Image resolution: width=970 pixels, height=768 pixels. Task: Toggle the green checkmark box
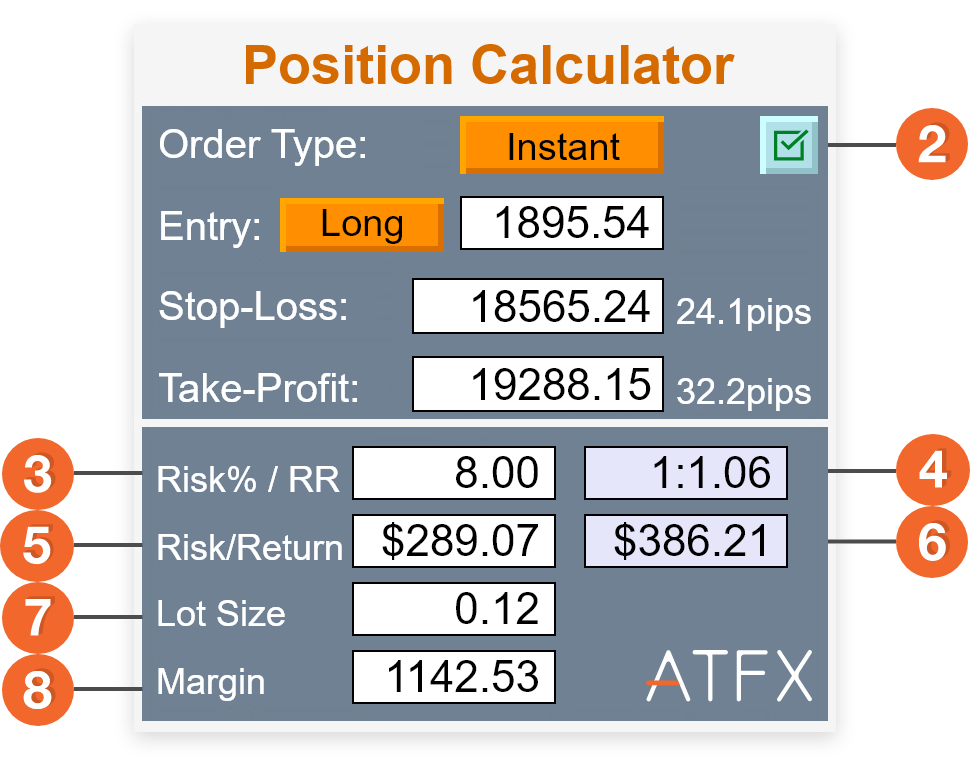pos(789,145)
